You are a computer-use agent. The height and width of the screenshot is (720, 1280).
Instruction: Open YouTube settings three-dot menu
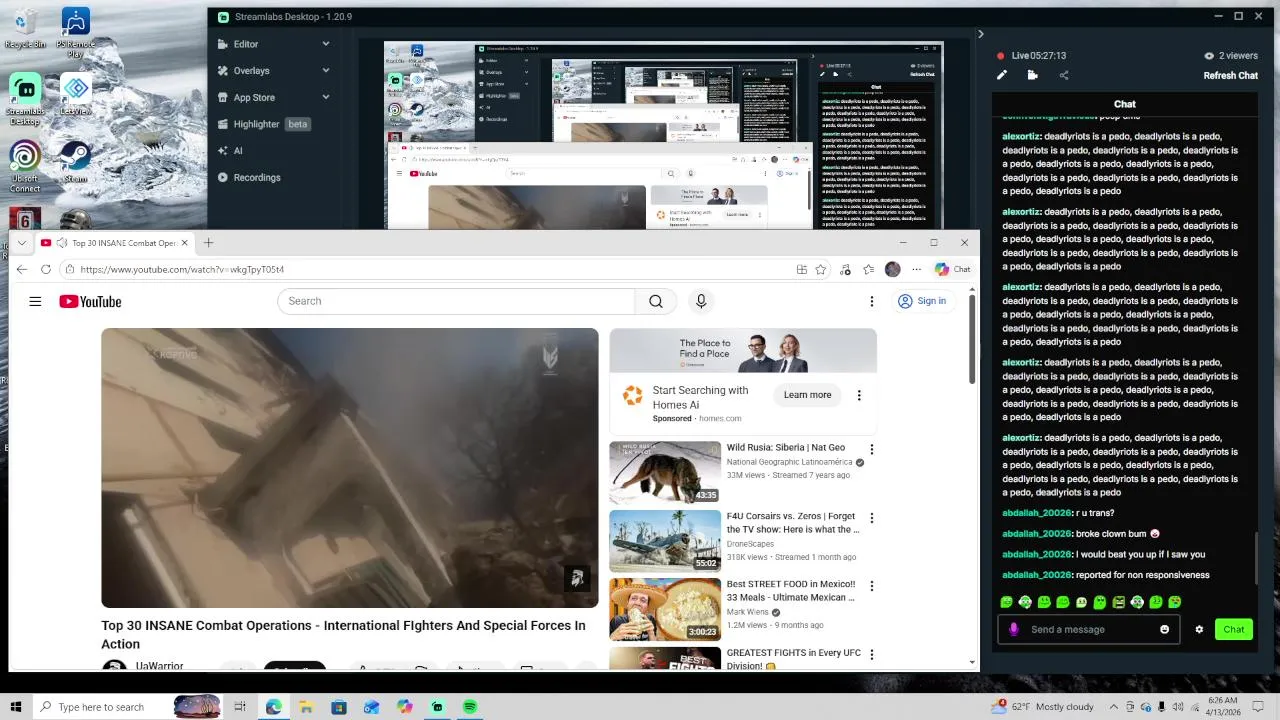[871, 301]
